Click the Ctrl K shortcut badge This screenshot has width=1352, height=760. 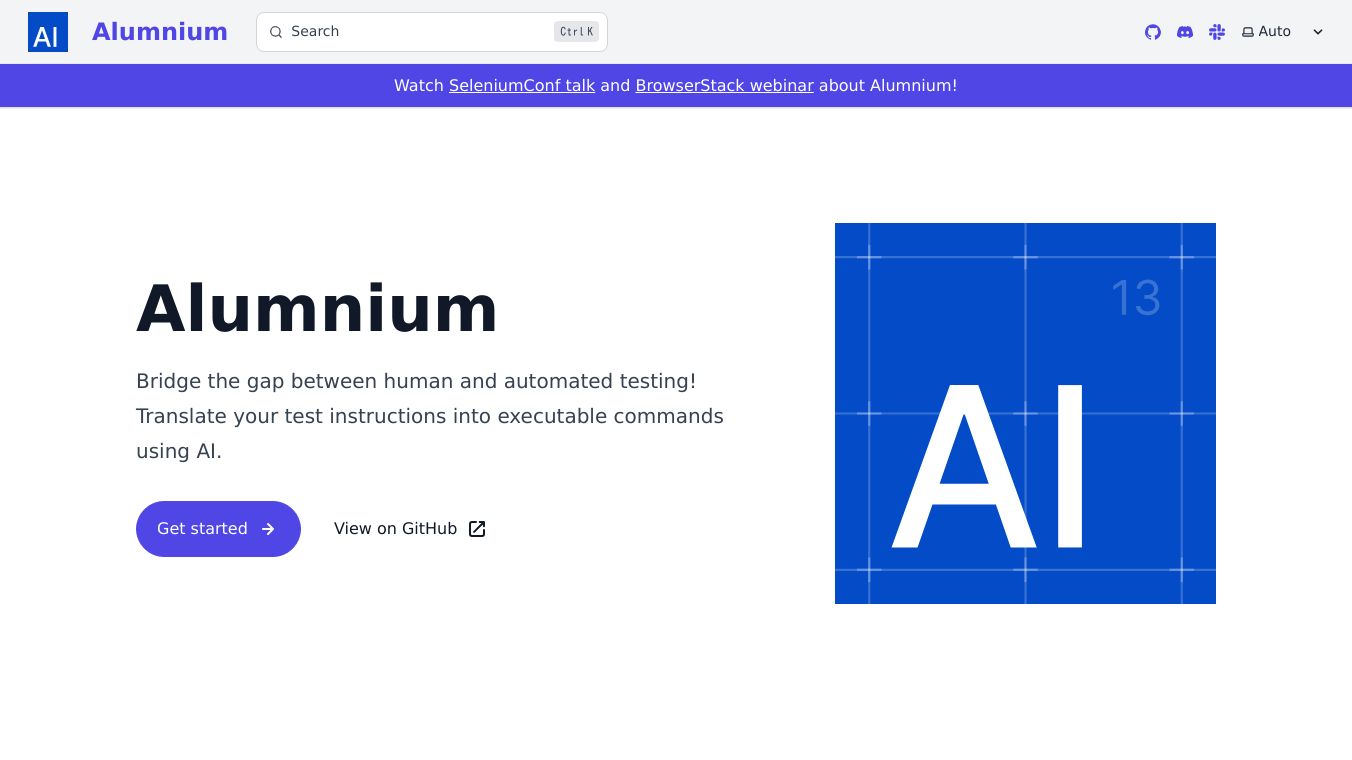pos(576,32)
